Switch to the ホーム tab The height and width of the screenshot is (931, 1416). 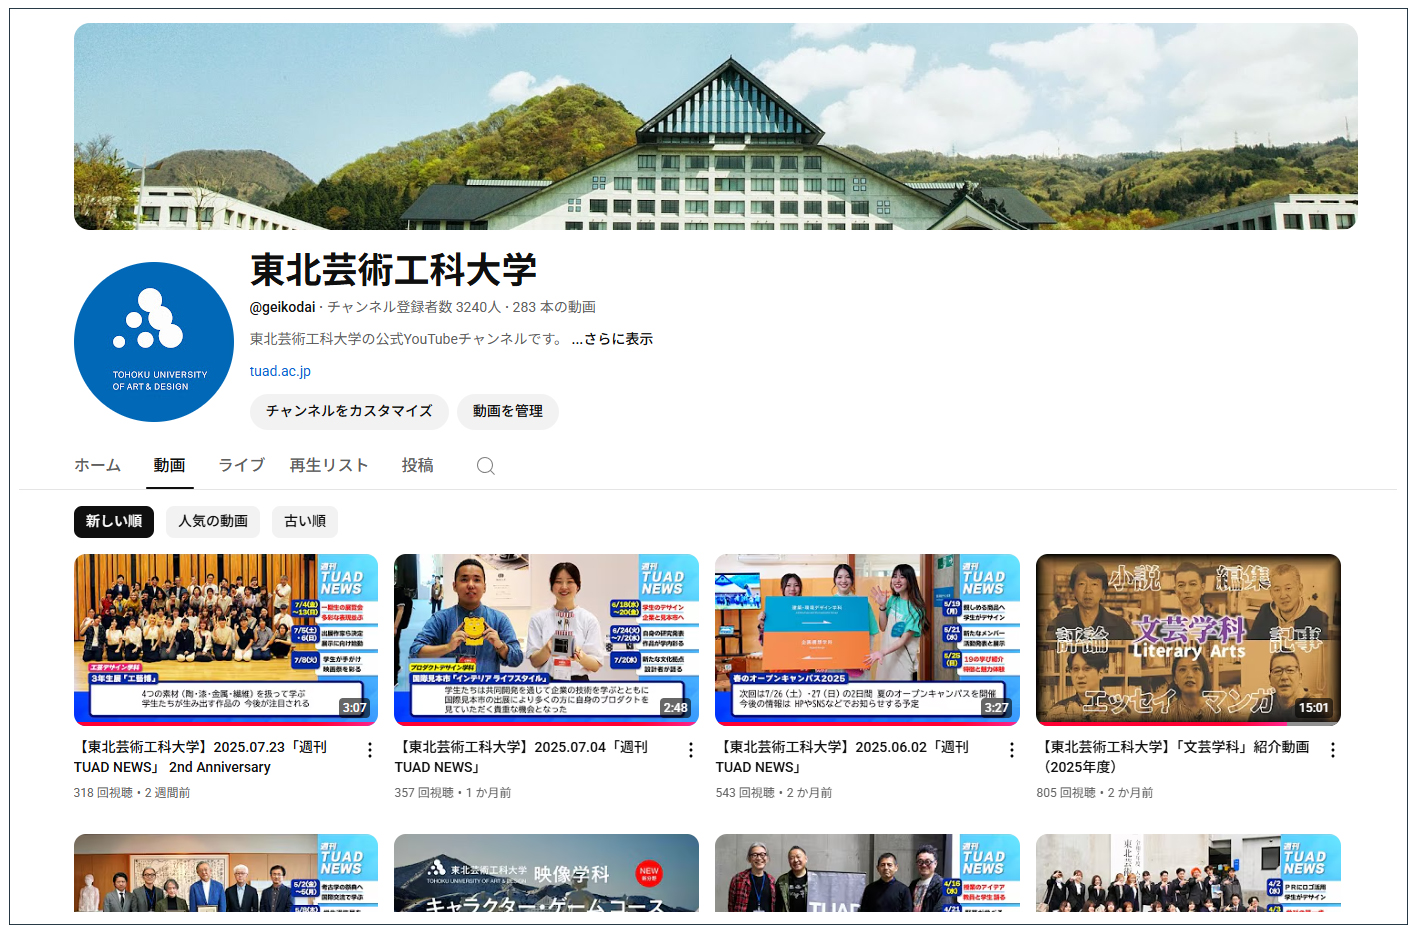[98, 465]
